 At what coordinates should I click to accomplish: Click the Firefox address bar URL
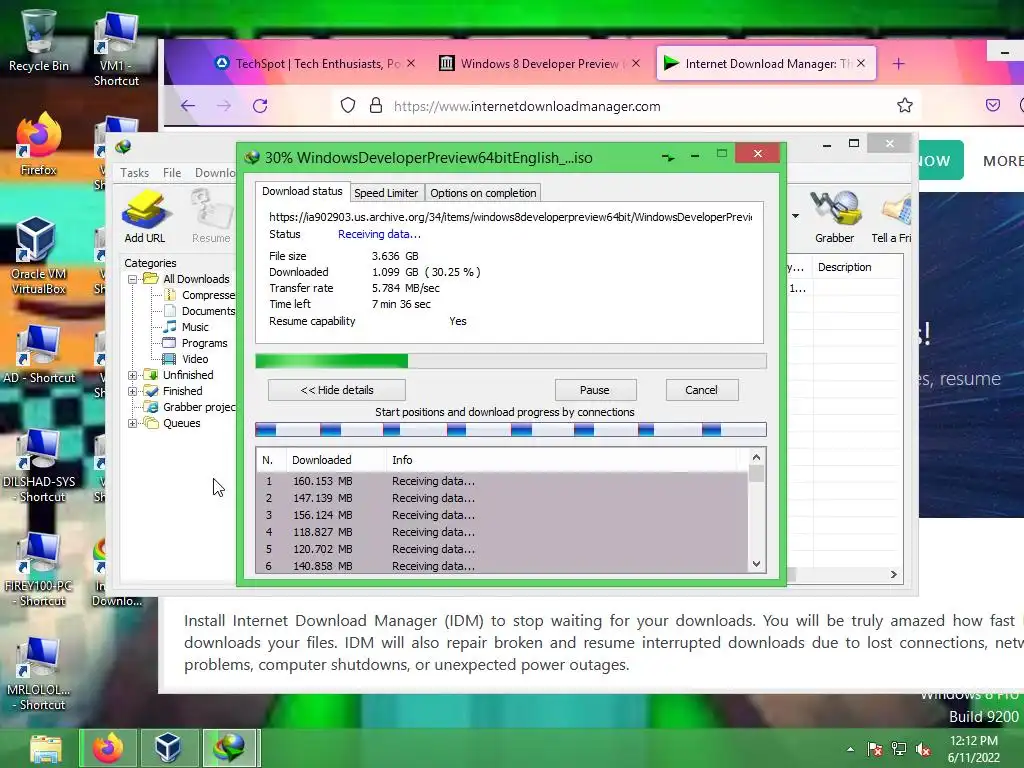pos(527,106)
